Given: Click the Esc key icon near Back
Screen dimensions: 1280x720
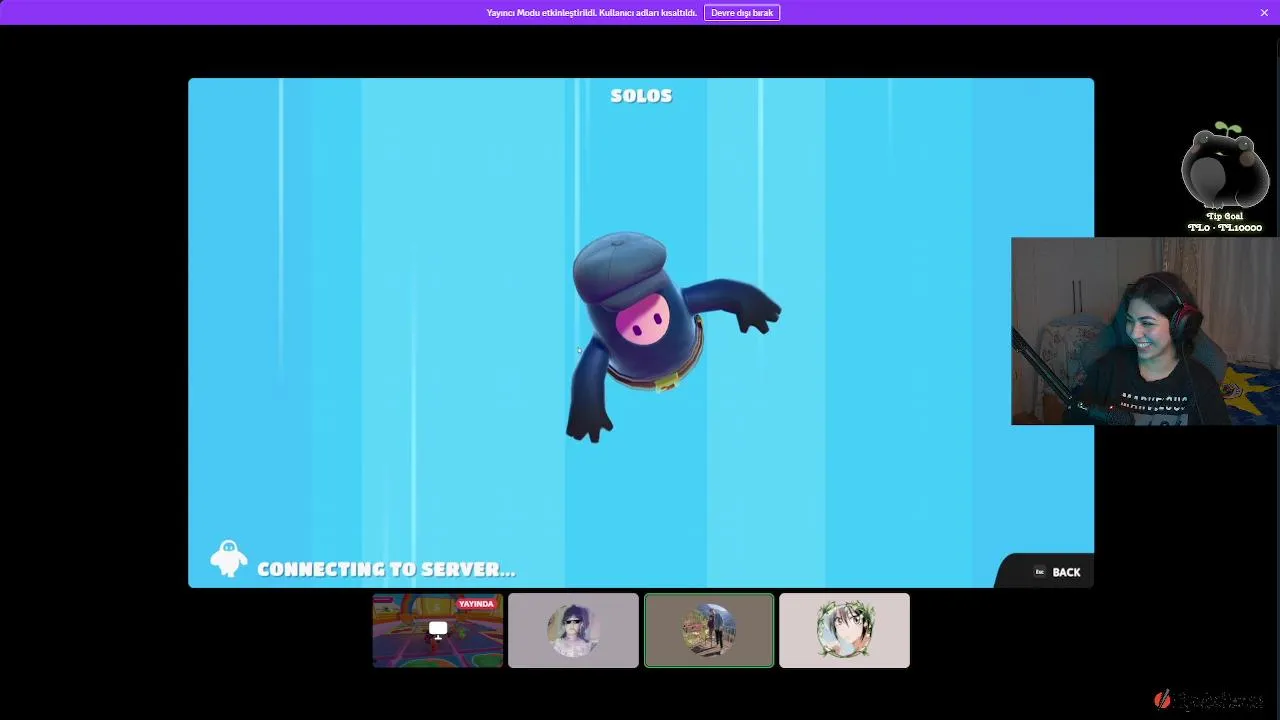Looking at the screenshot, I should point(1040,572).
